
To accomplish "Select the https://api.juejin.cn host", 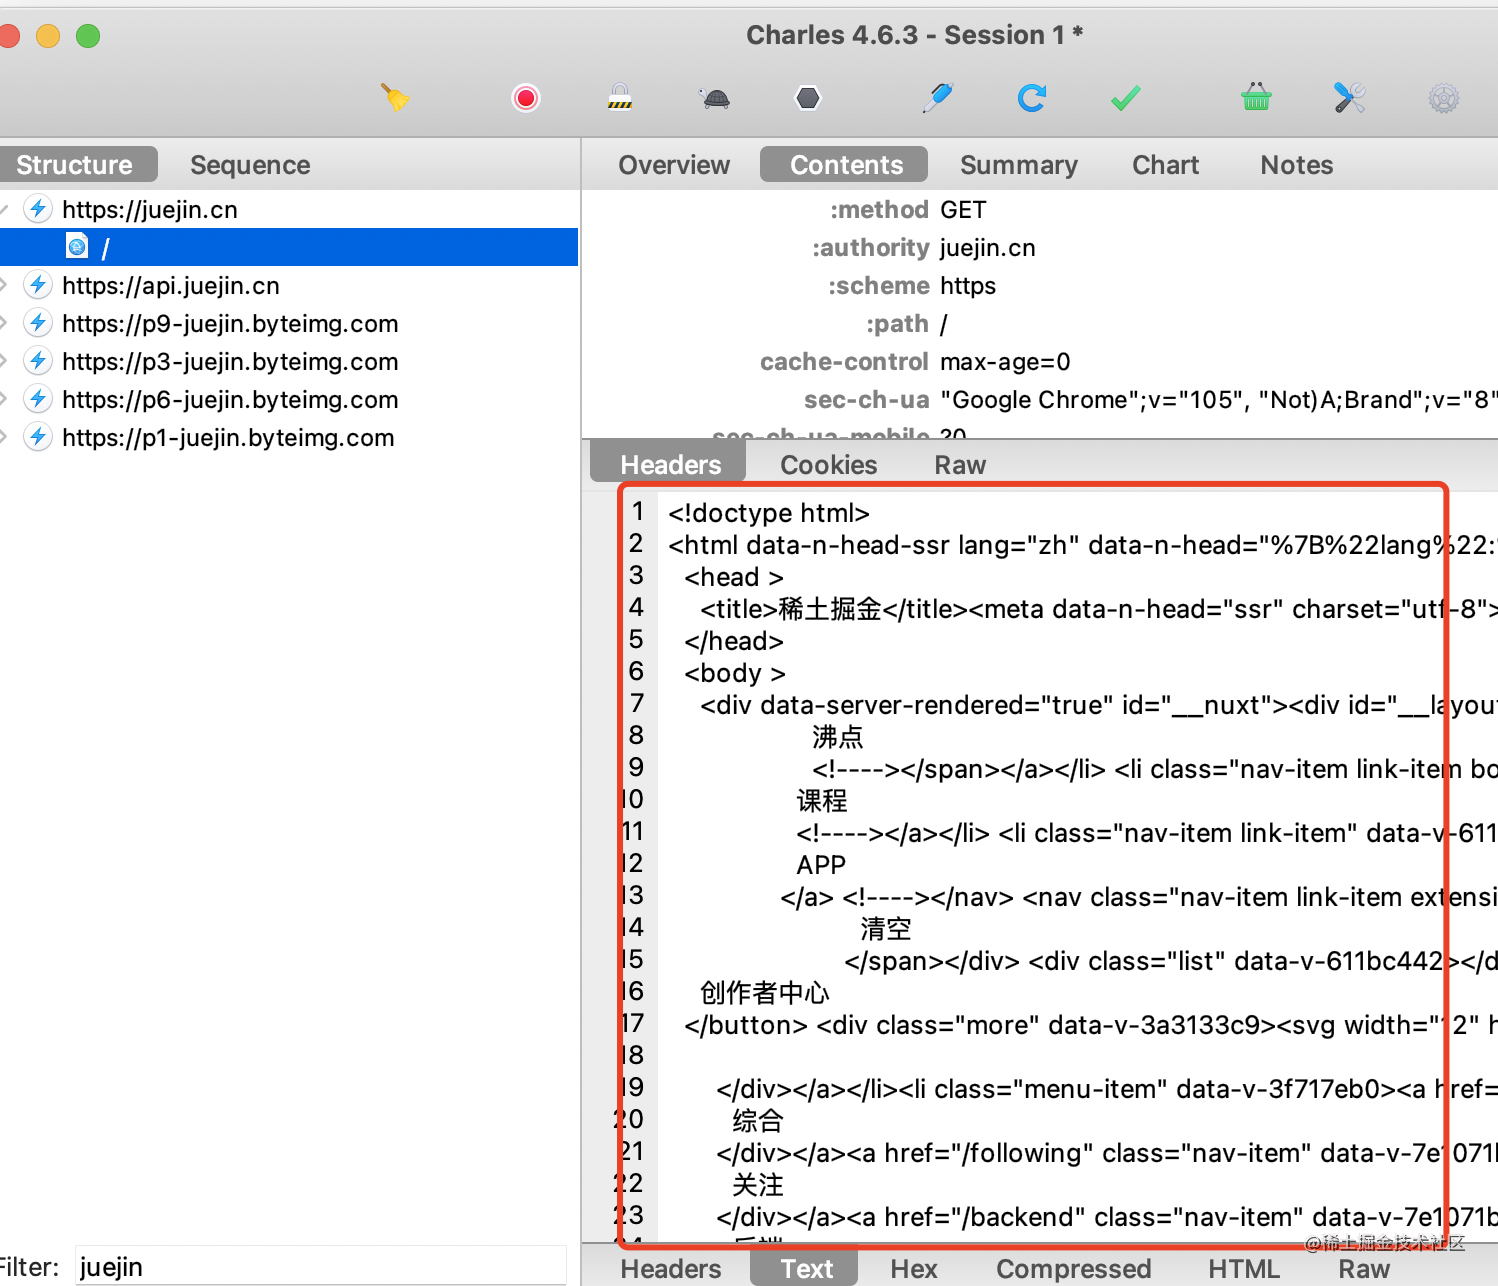I will [x=171, y=286].
